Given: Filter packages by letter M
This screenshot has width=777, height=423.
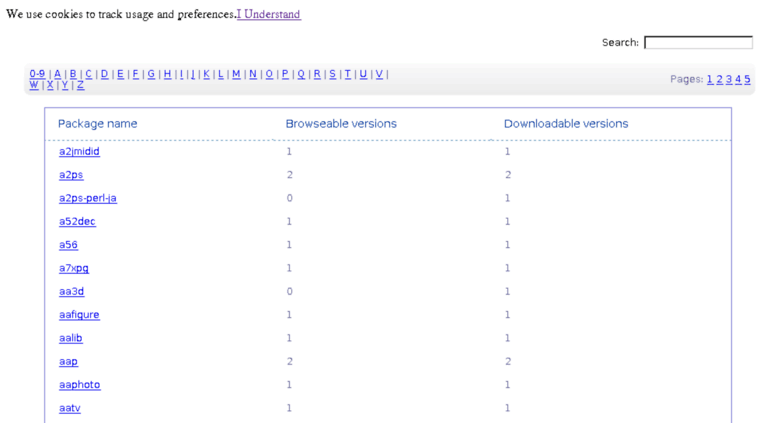Looking at the screenshot, I should [236, 74].
